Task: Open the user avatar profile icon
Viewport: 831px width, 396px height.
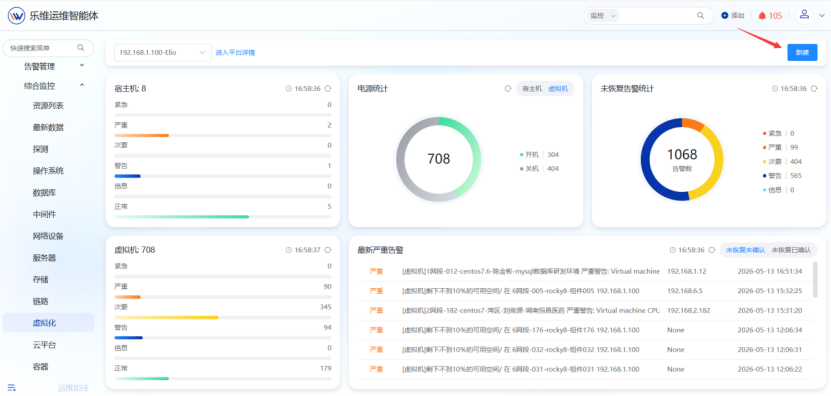Action: 804,15
